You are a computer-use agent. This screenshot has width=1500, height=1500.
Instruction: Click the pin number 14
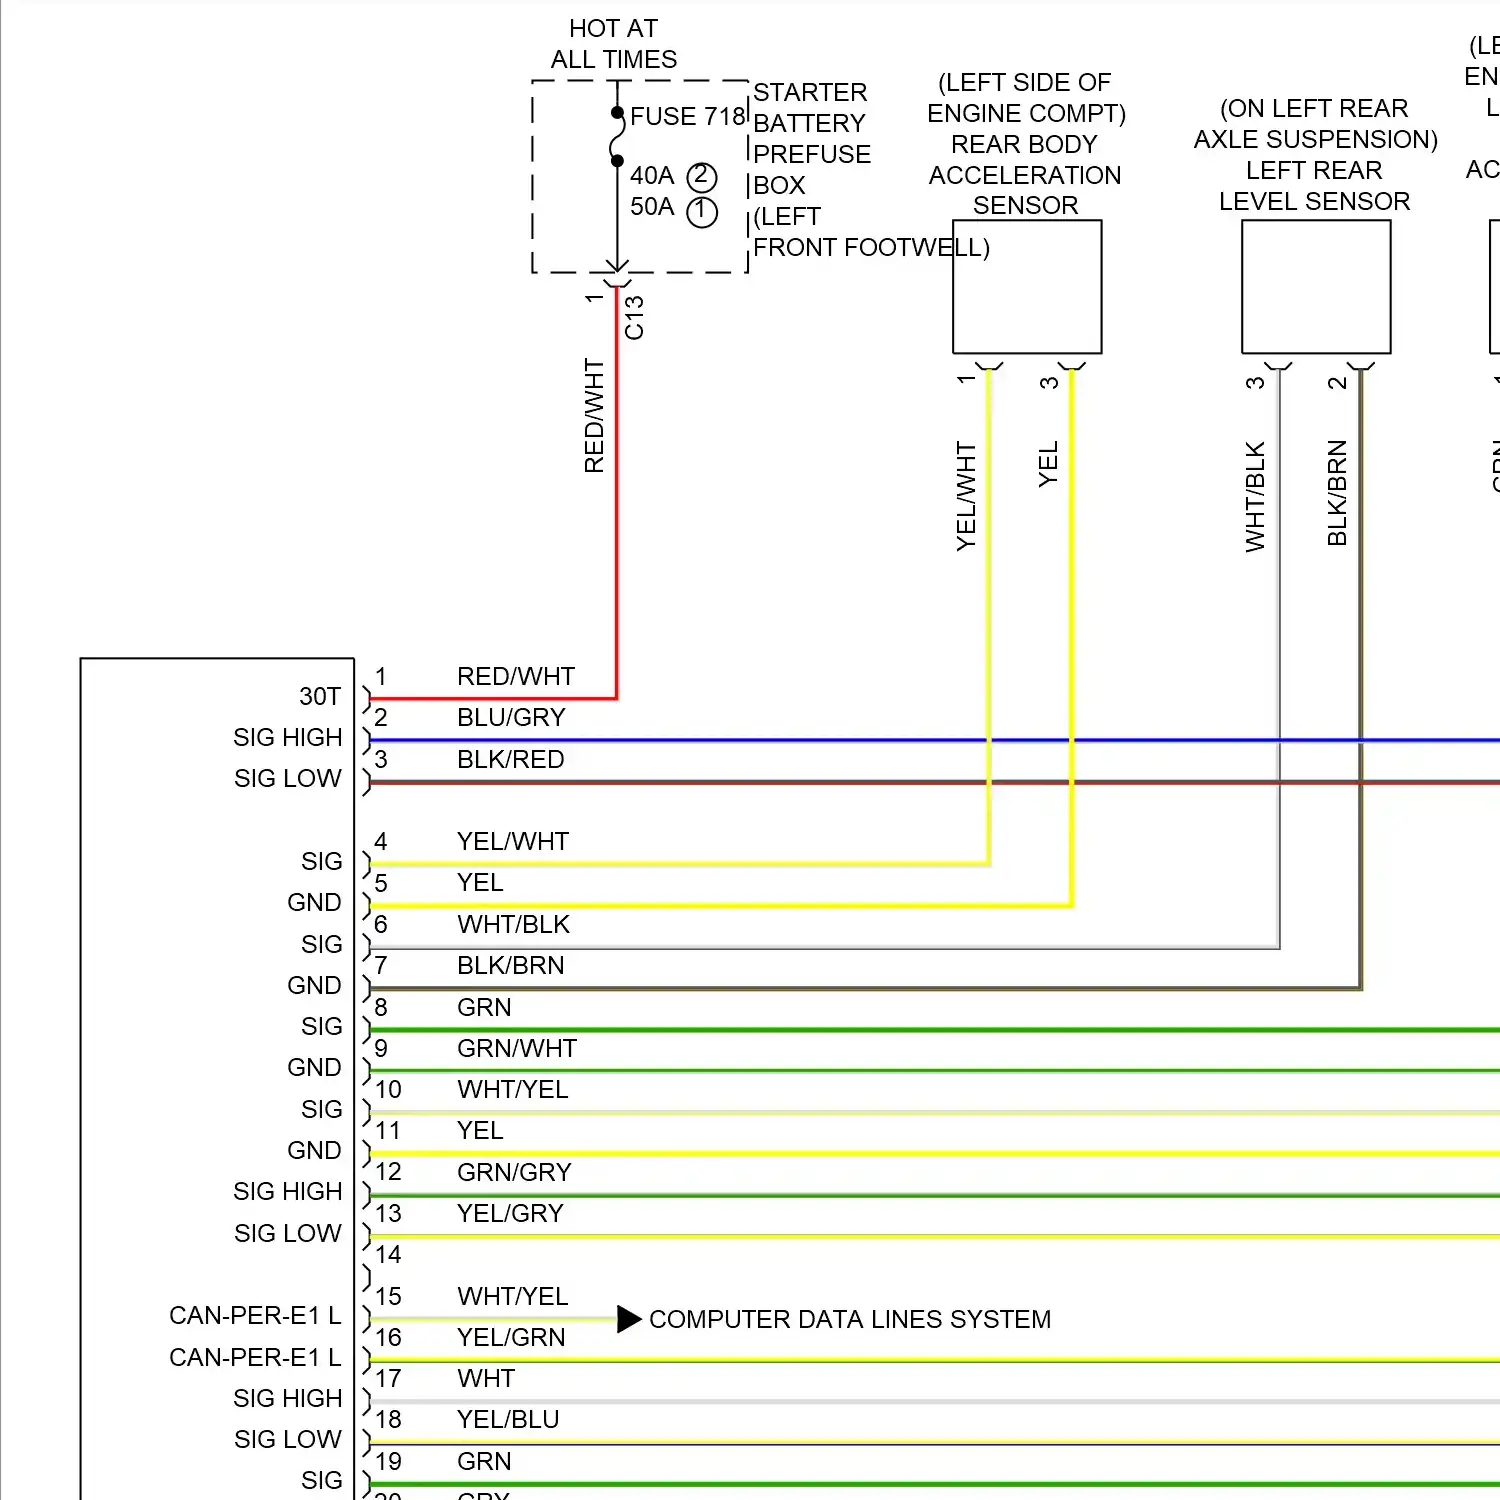point(388,1255)
